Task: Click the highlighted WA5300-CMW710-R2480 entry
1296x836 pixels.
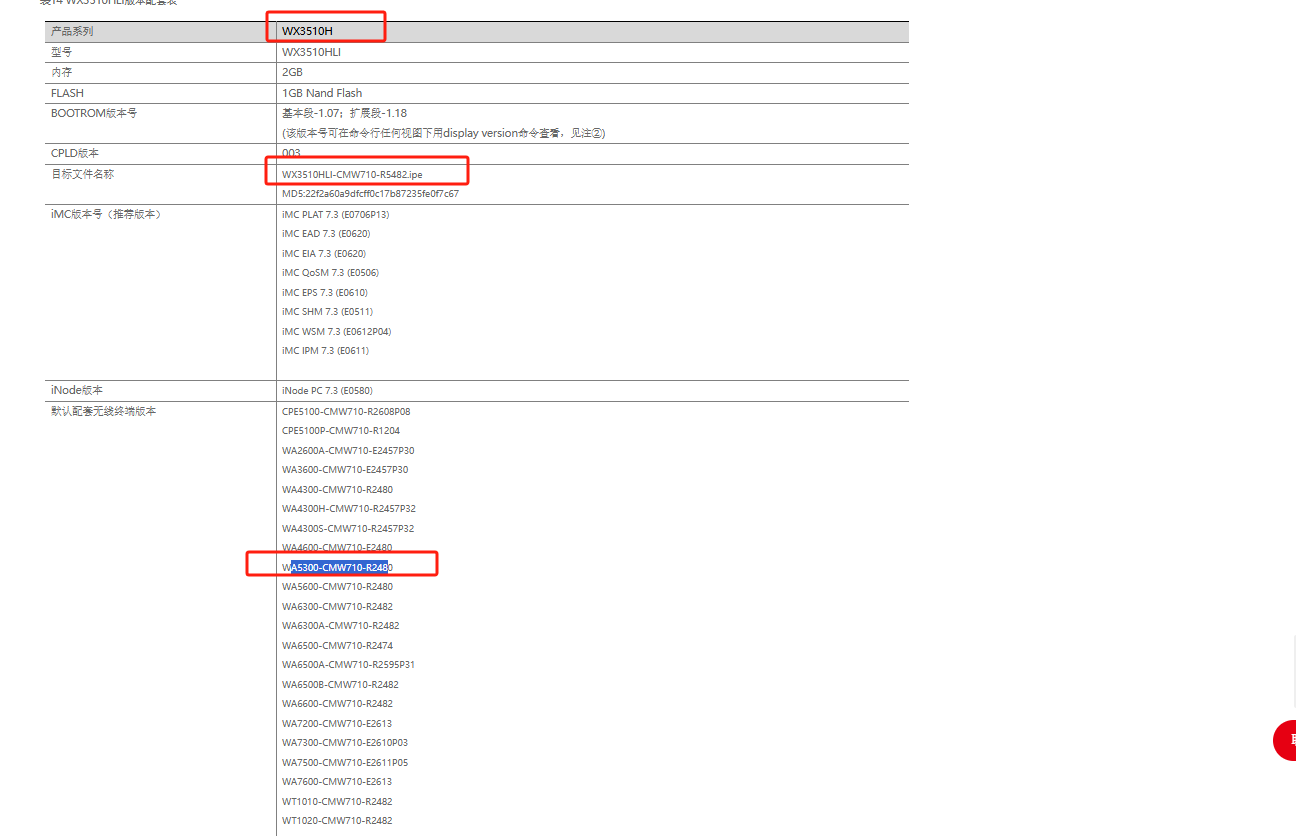Action: pyautogui.click(x=337, y=568)
